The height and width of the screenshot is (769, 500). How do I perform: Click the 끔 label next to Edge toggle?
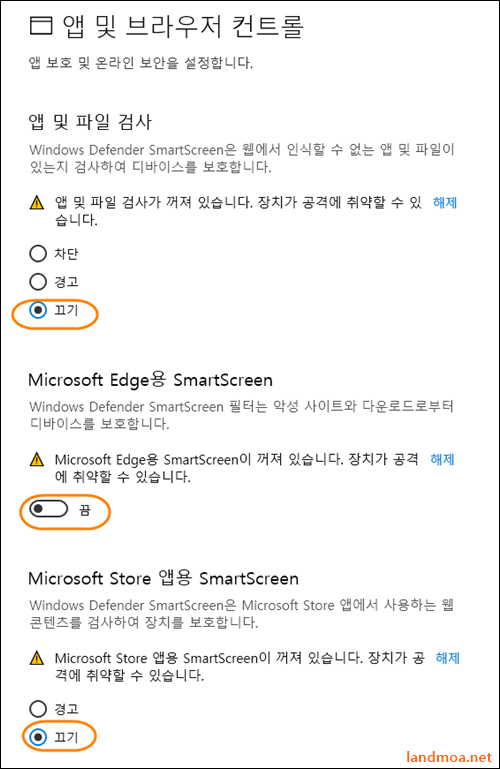coord(85,510)
